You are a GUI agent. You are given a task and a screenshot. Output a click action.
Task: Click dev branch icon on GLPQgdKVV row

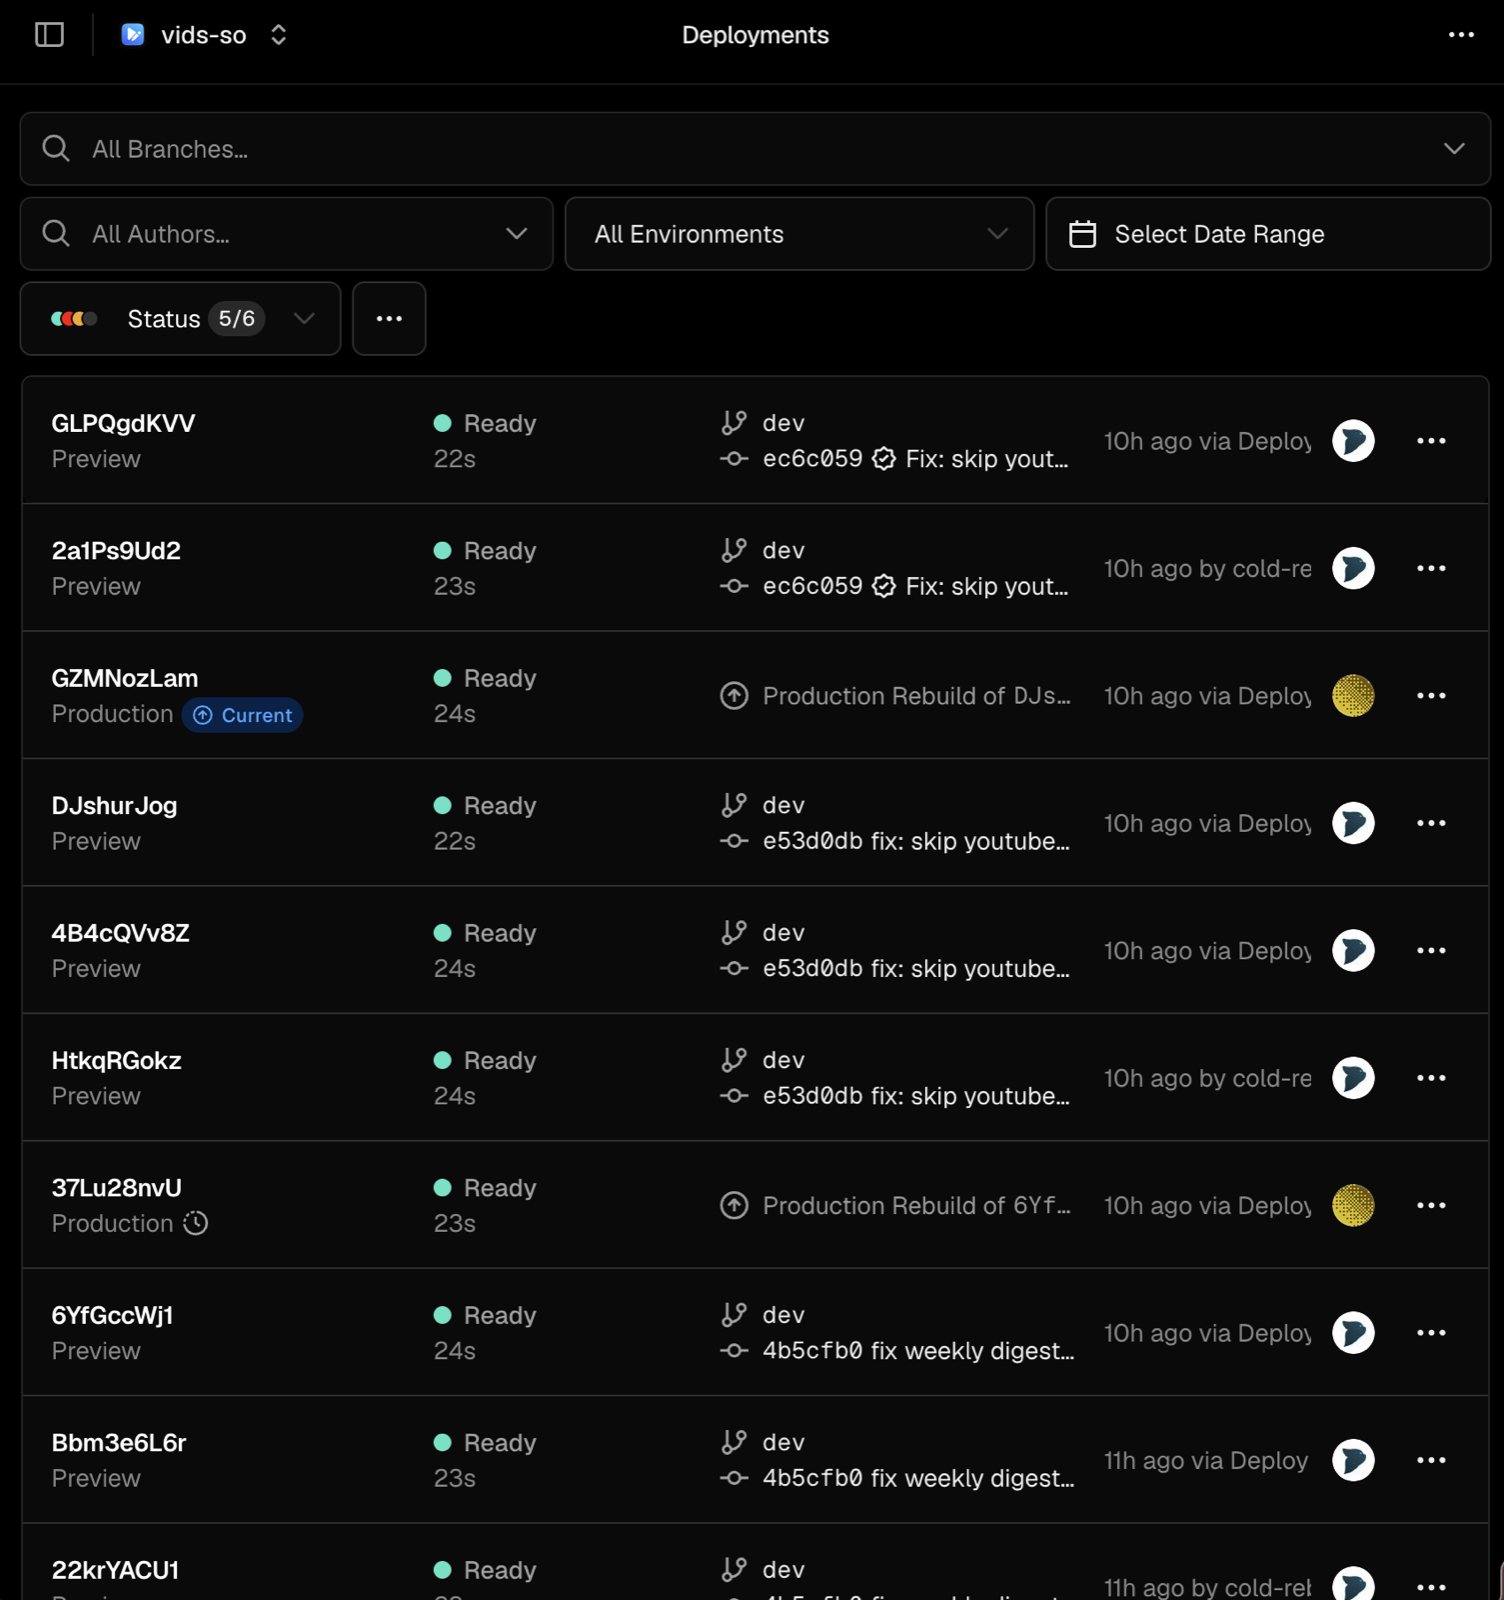click(734, 423)
